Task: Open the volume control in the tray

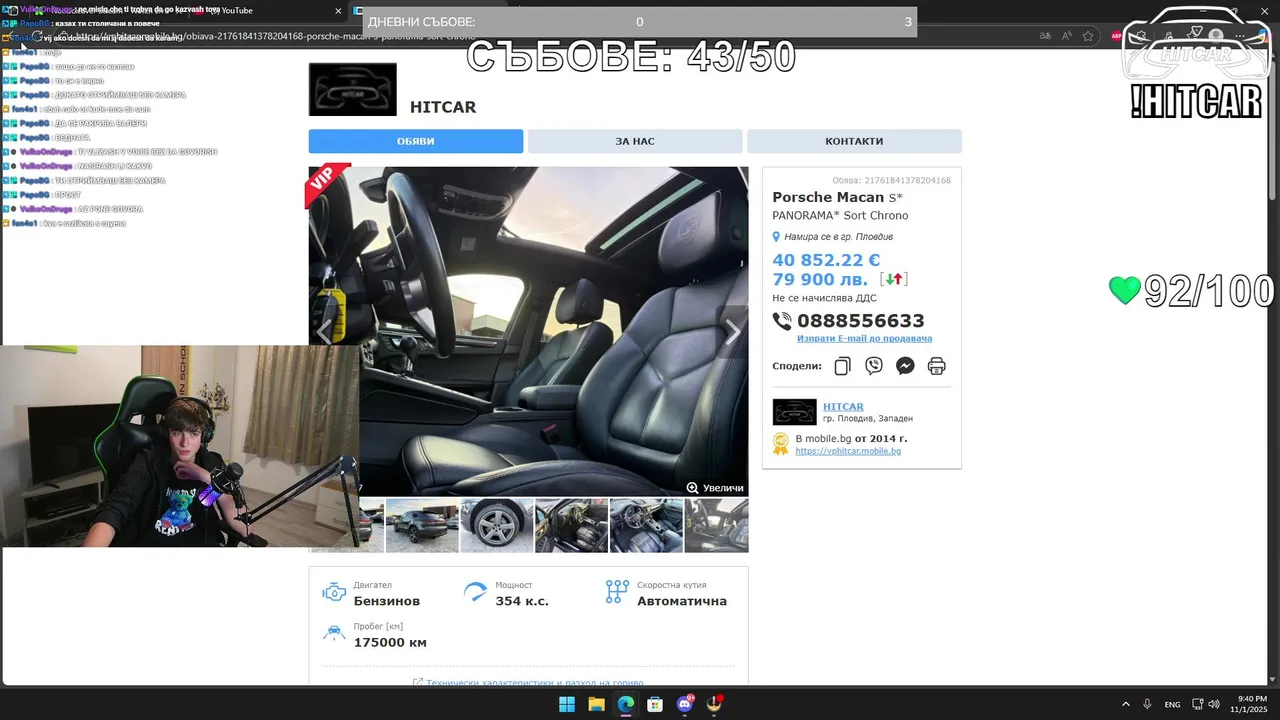Action: point(1214,704)
